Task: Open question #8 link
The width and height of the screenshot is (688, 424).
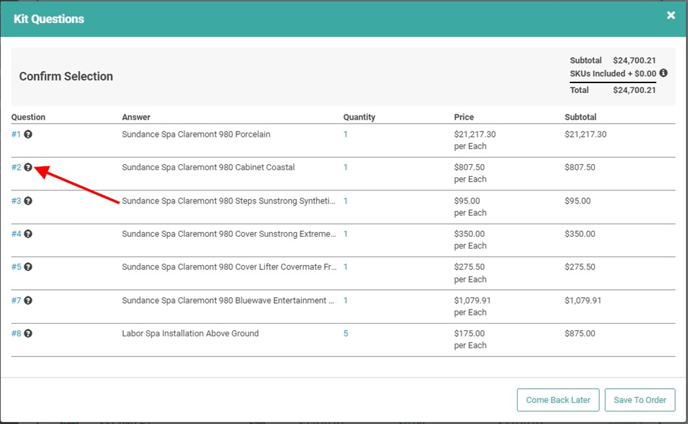Action: [x=16, y=333]
